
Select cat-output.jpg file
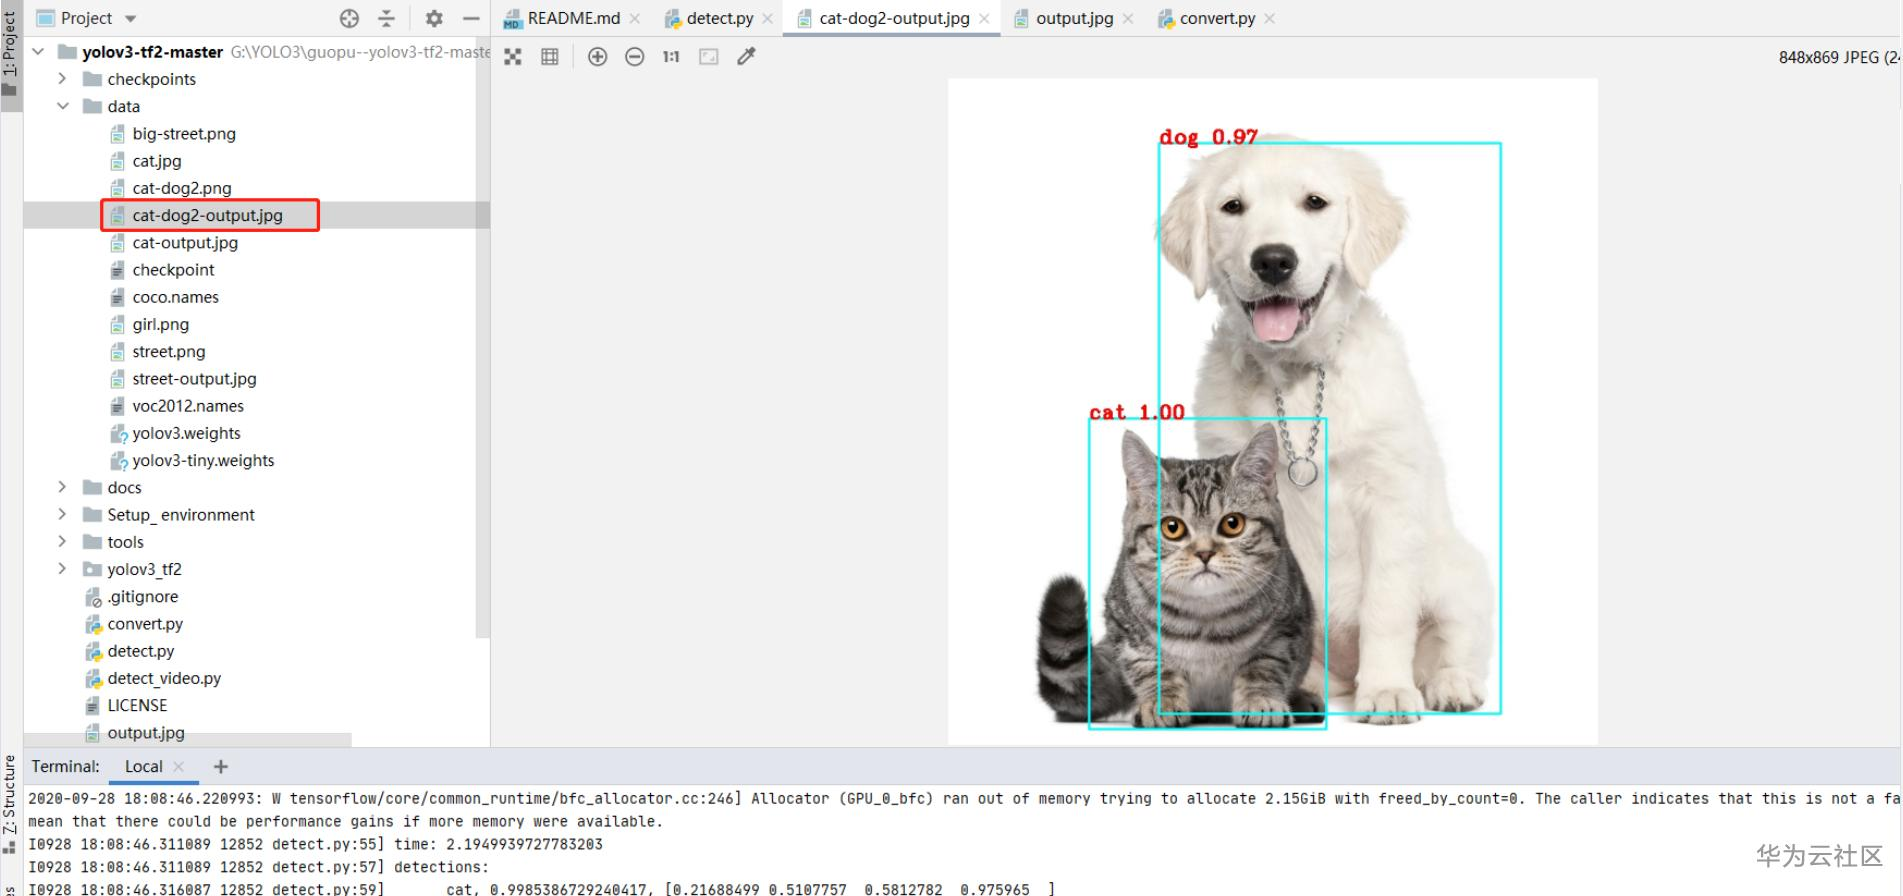tap(185, 242)
